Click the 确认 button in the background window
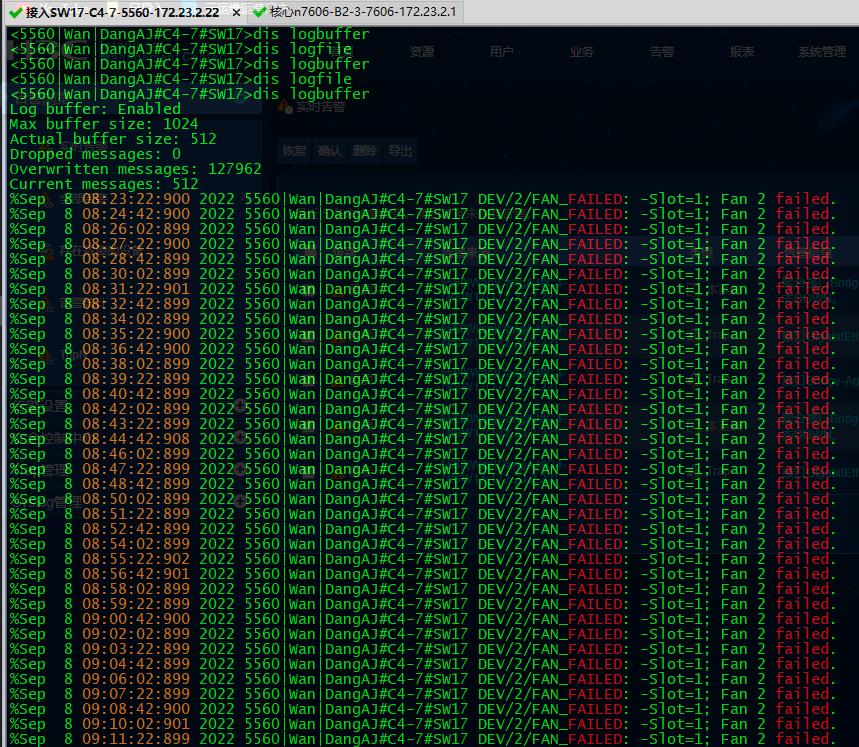This screenshot has height=747, width=859. 329,151
